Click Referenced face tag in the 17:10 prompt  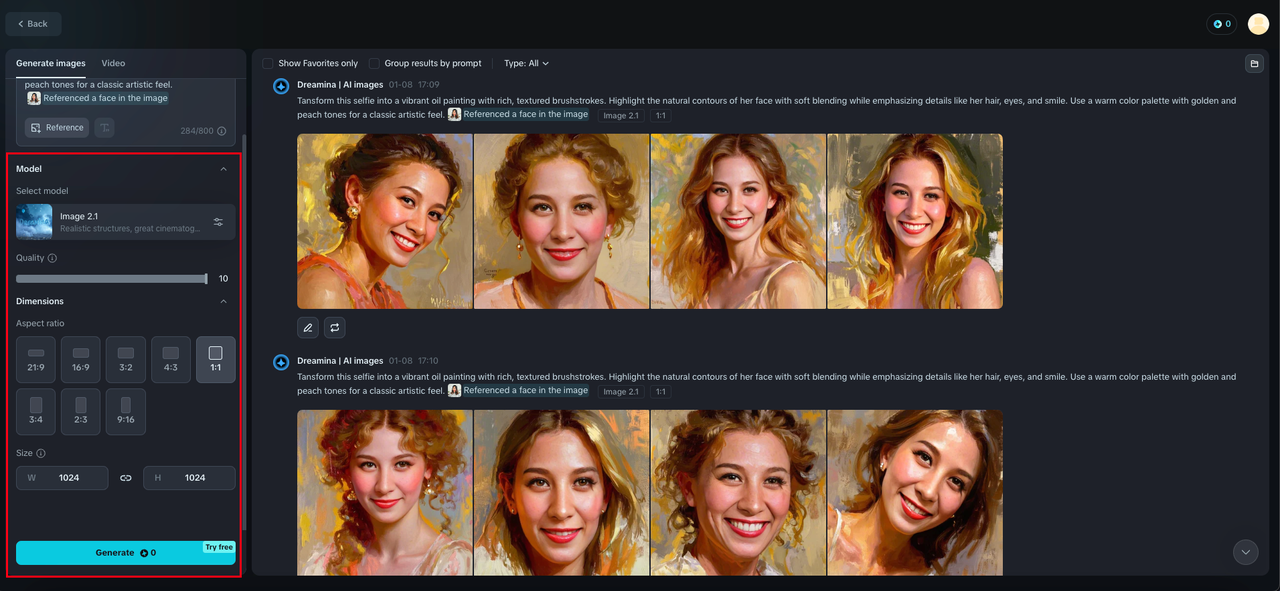[519, 390]
